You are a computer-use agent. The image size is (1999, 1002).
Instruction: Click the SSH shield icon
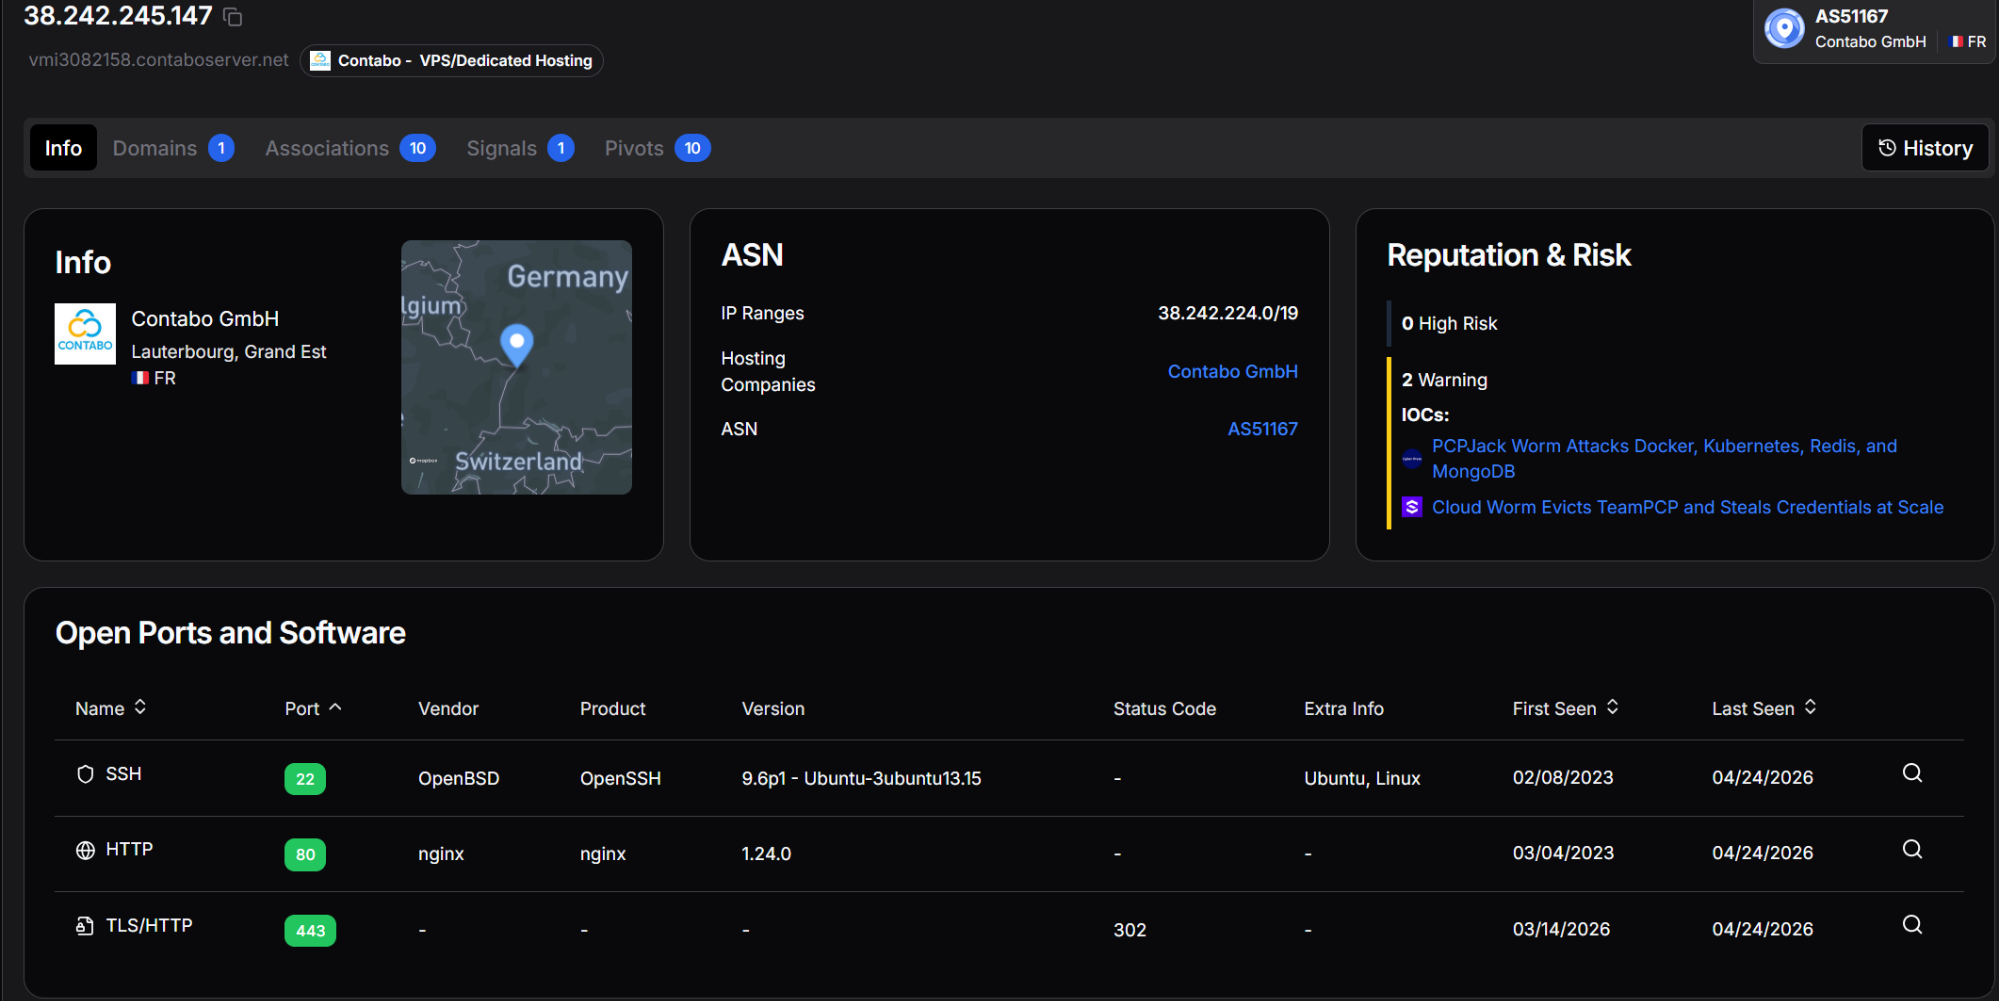coord(85,774)
